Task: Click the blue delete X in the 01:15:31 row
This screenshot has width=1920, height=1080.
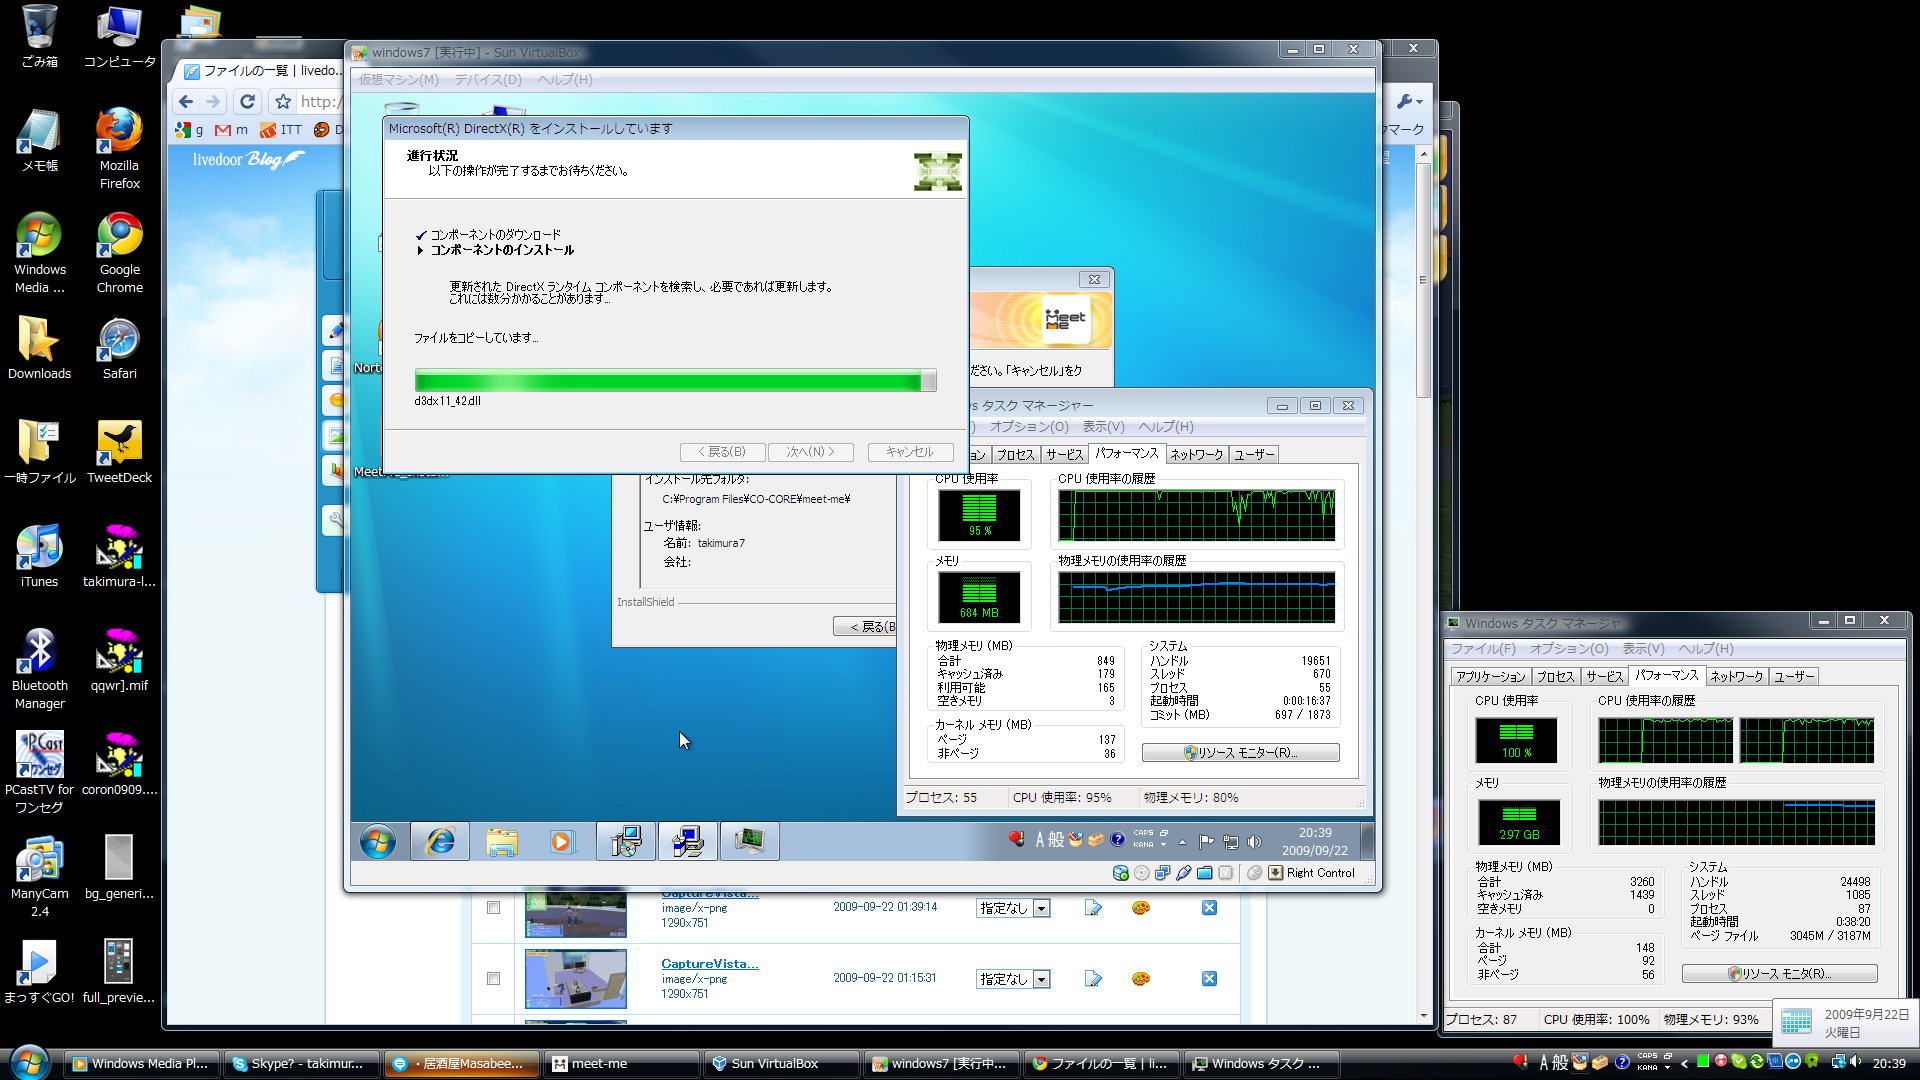Action: point(1209,978)
